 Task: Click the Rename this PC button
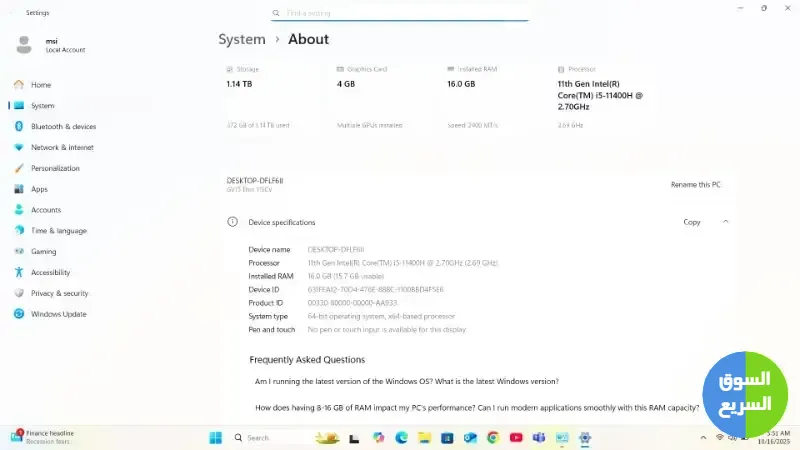695,185
